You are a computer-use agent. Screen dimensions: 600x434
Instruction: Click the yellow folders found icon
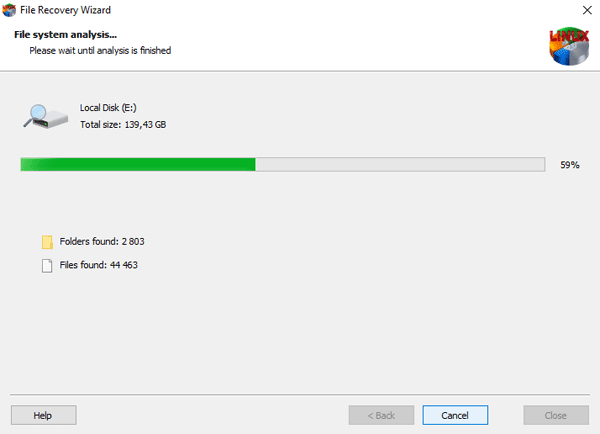click(x=47, y=242)
